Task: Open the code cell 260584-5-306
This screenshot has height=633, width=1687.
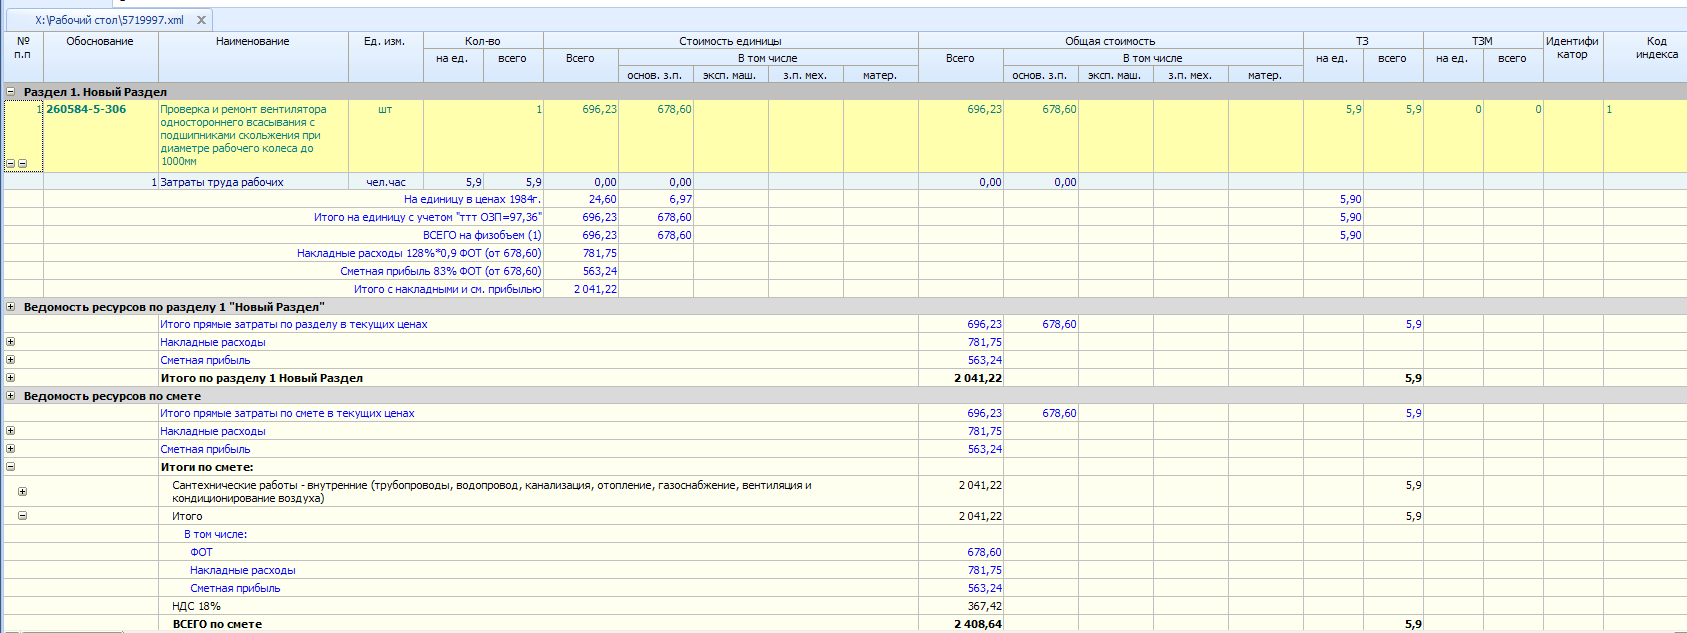Action: (x=87, y=110)
